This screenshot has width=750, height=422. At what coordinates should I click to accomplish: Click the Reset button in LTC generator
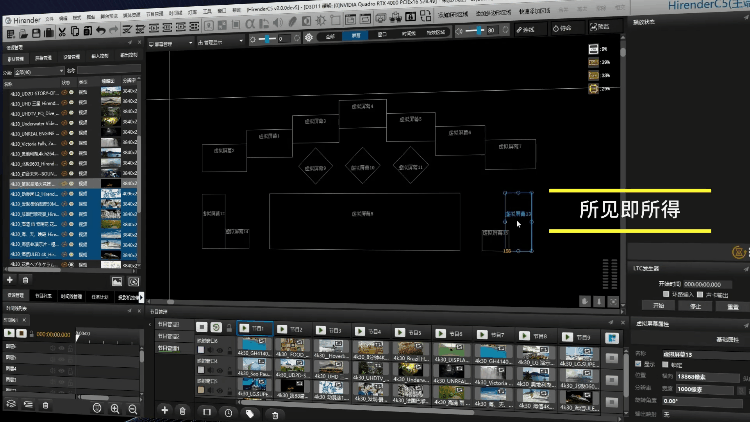pyautogui.click(x=733, y=307)
